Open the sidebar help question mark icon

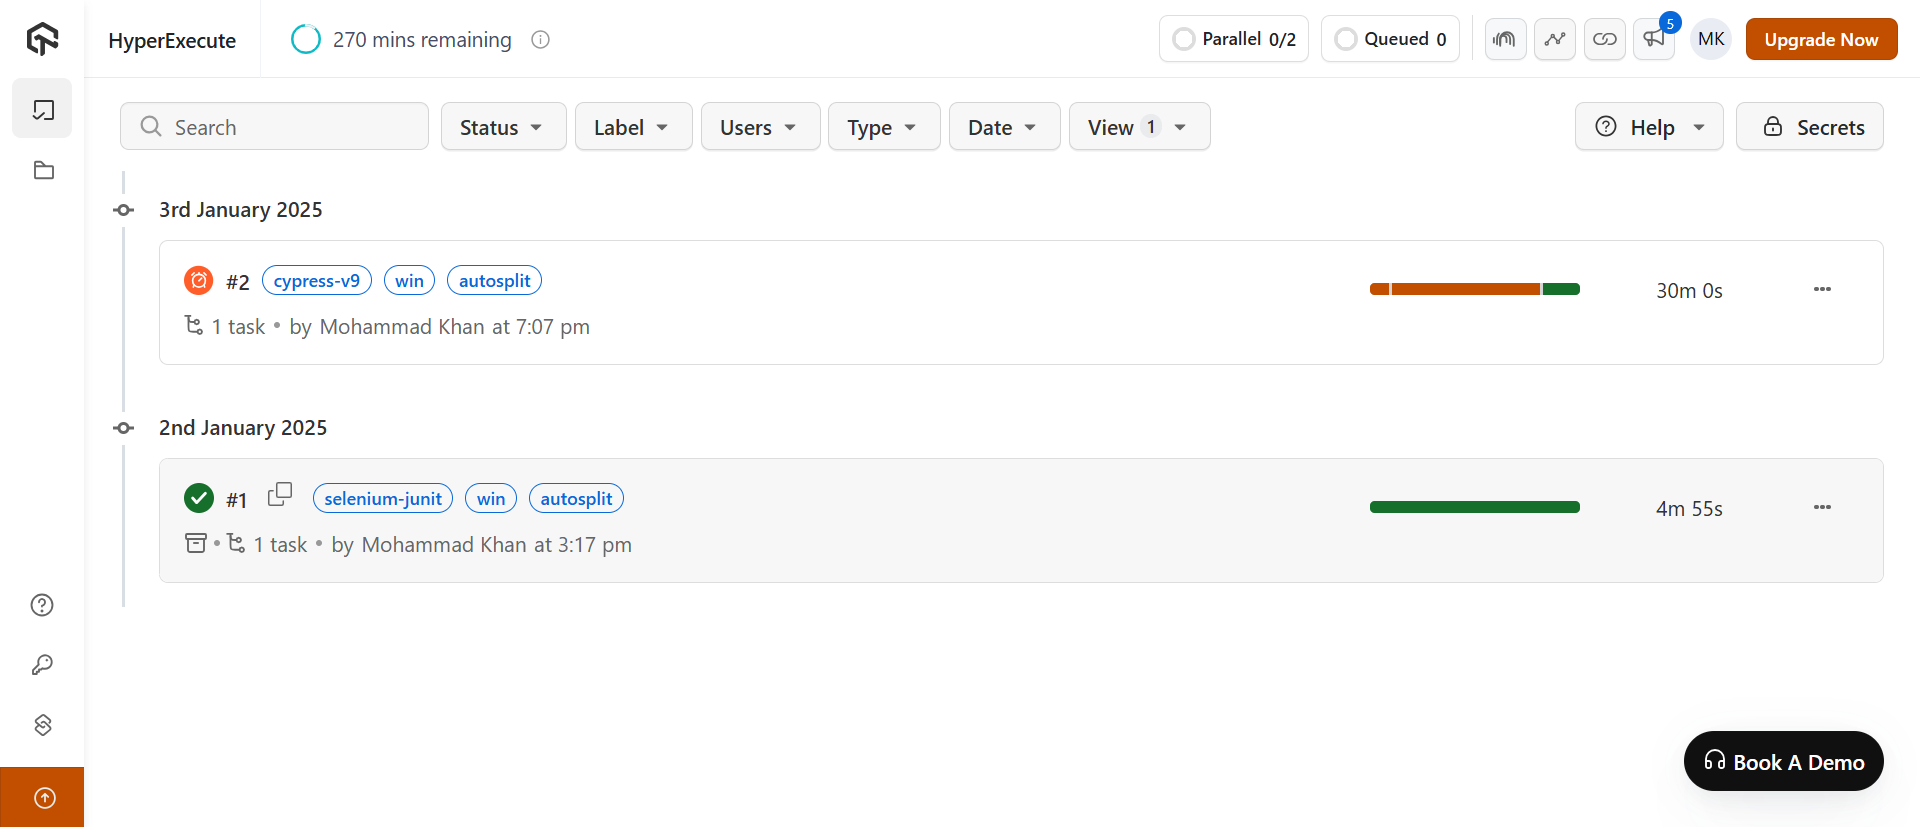(x=42, y=605)
